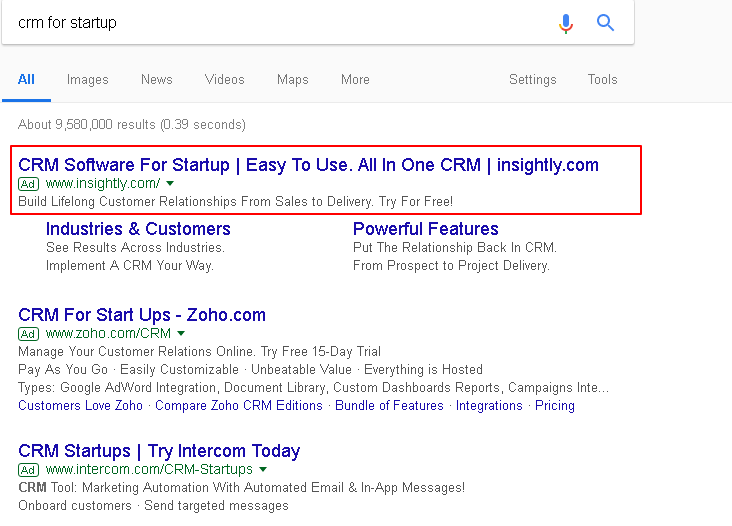Click the 'About 9,580,000 results' stats text
Screen dimensions: 732x526
tap(132, 125)
